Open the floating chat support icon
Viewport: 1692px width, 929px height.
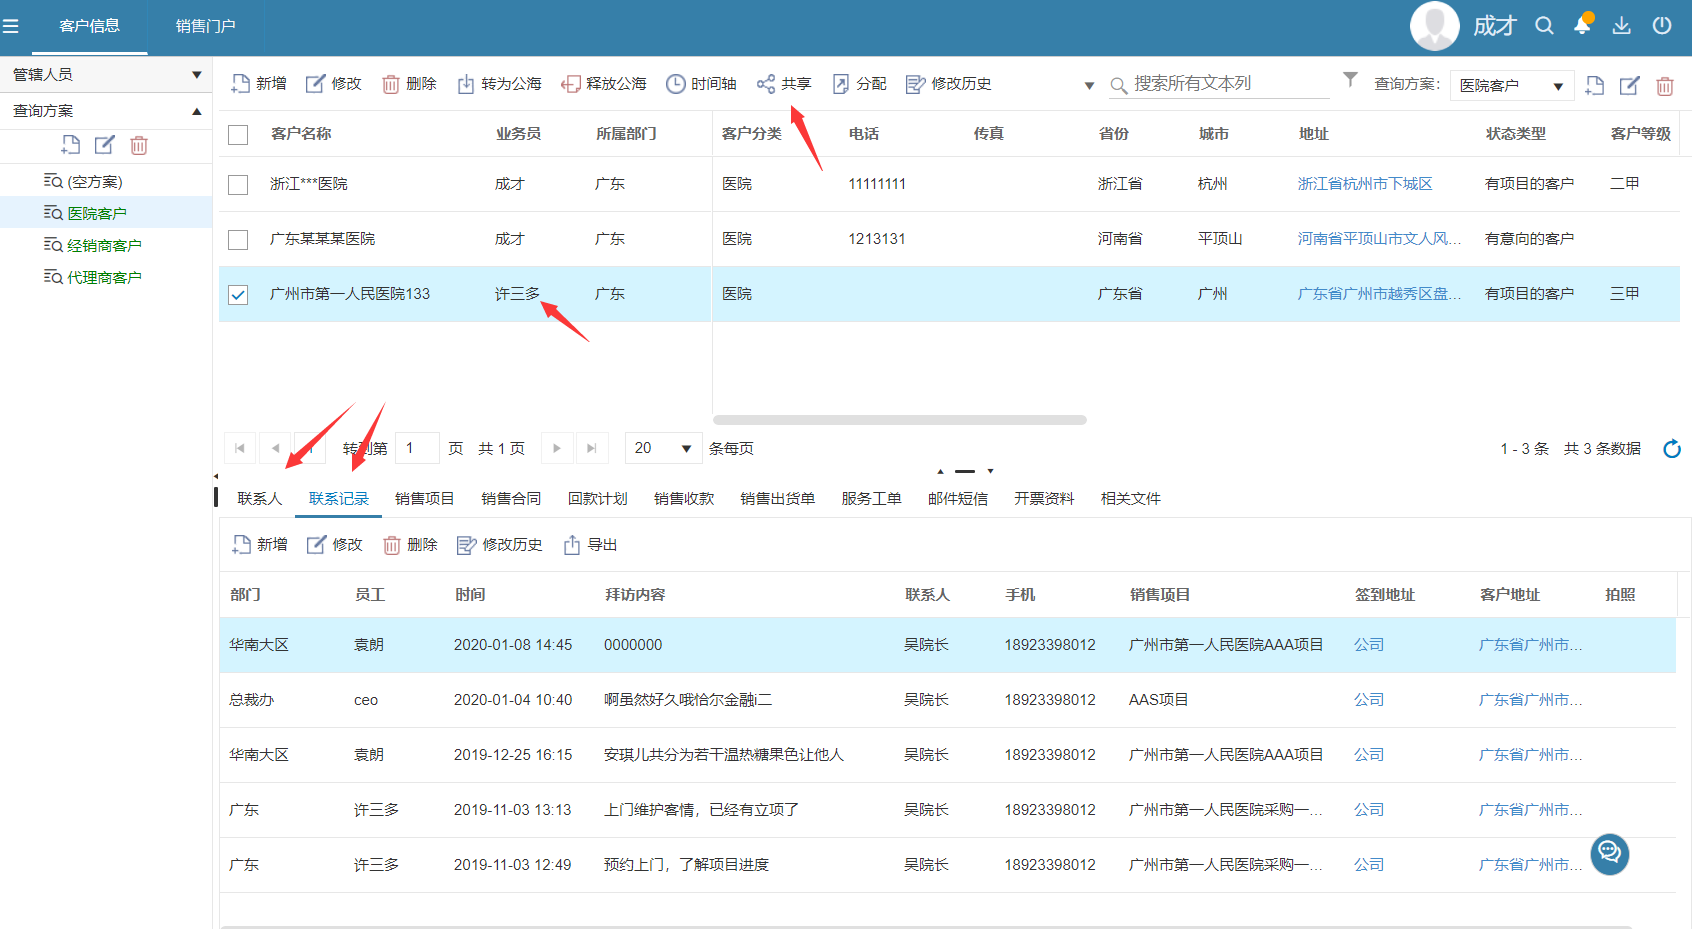click(1609, 853)
